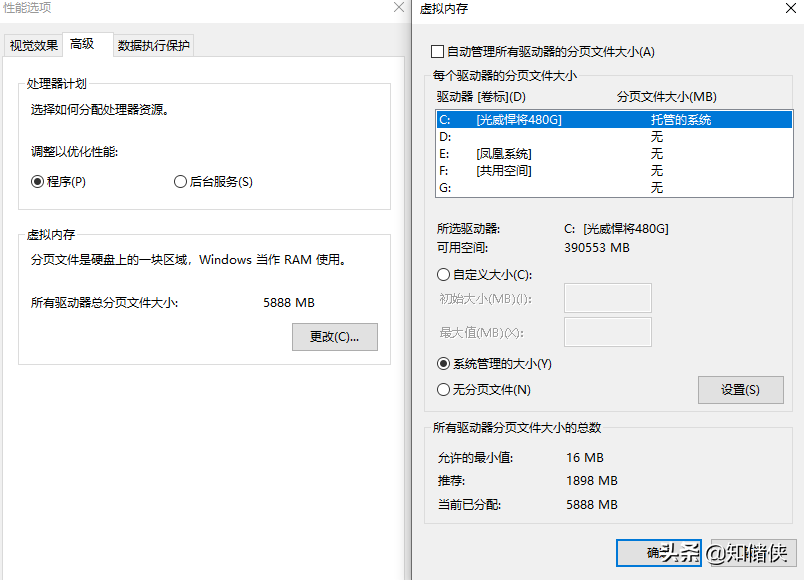Screen dimensions: 804x580
Task: Click the 初始大小(MB) input field
Action: click(607, 298)
